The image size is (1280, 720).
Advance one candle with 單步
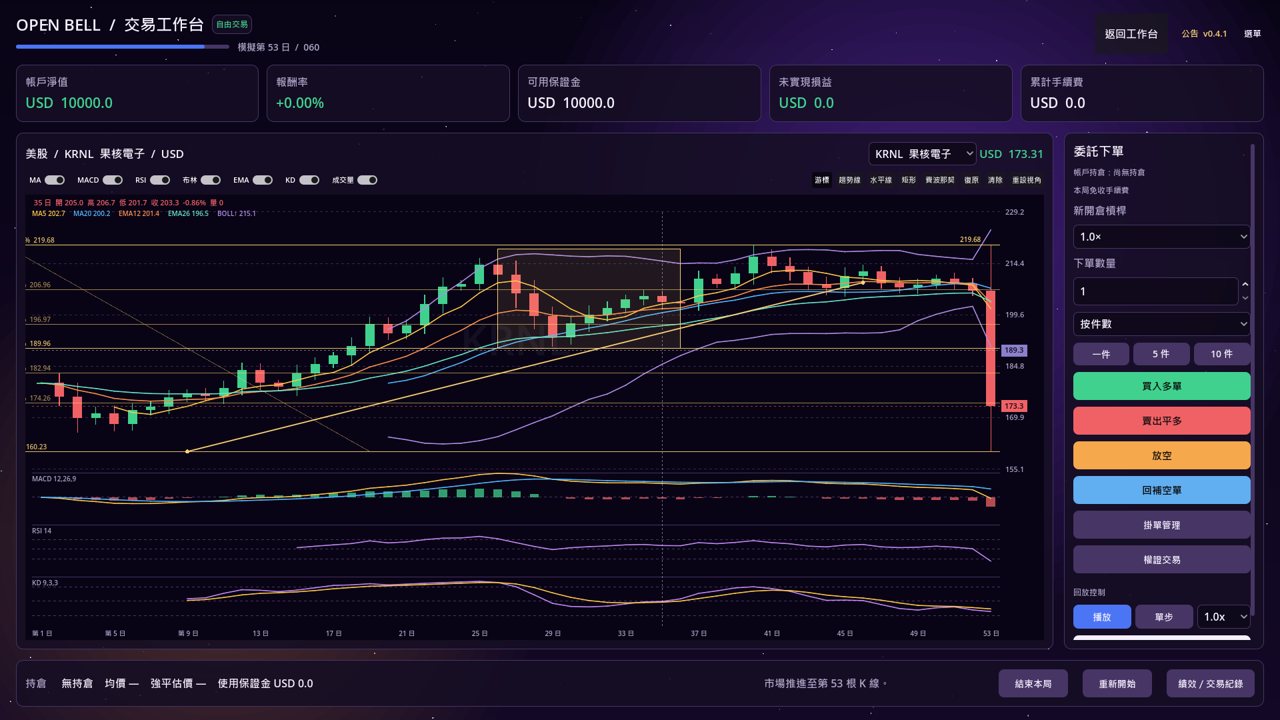tap(1163, 617)
